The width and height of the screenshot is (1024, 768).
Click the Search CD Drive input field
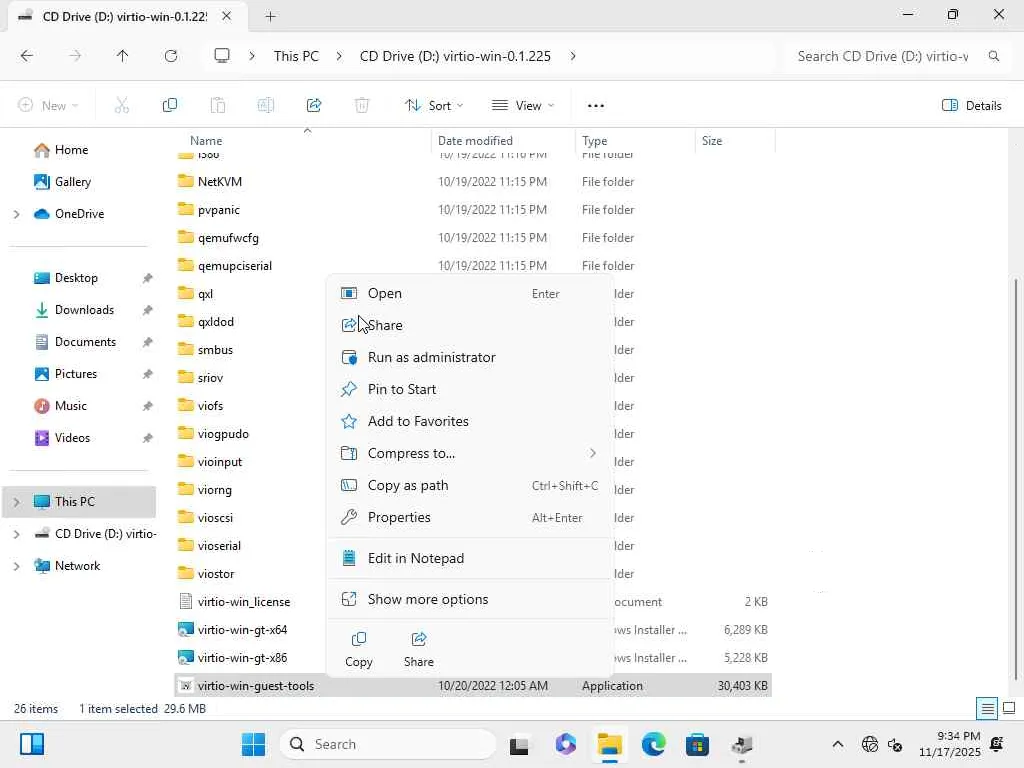click(883, 56)
